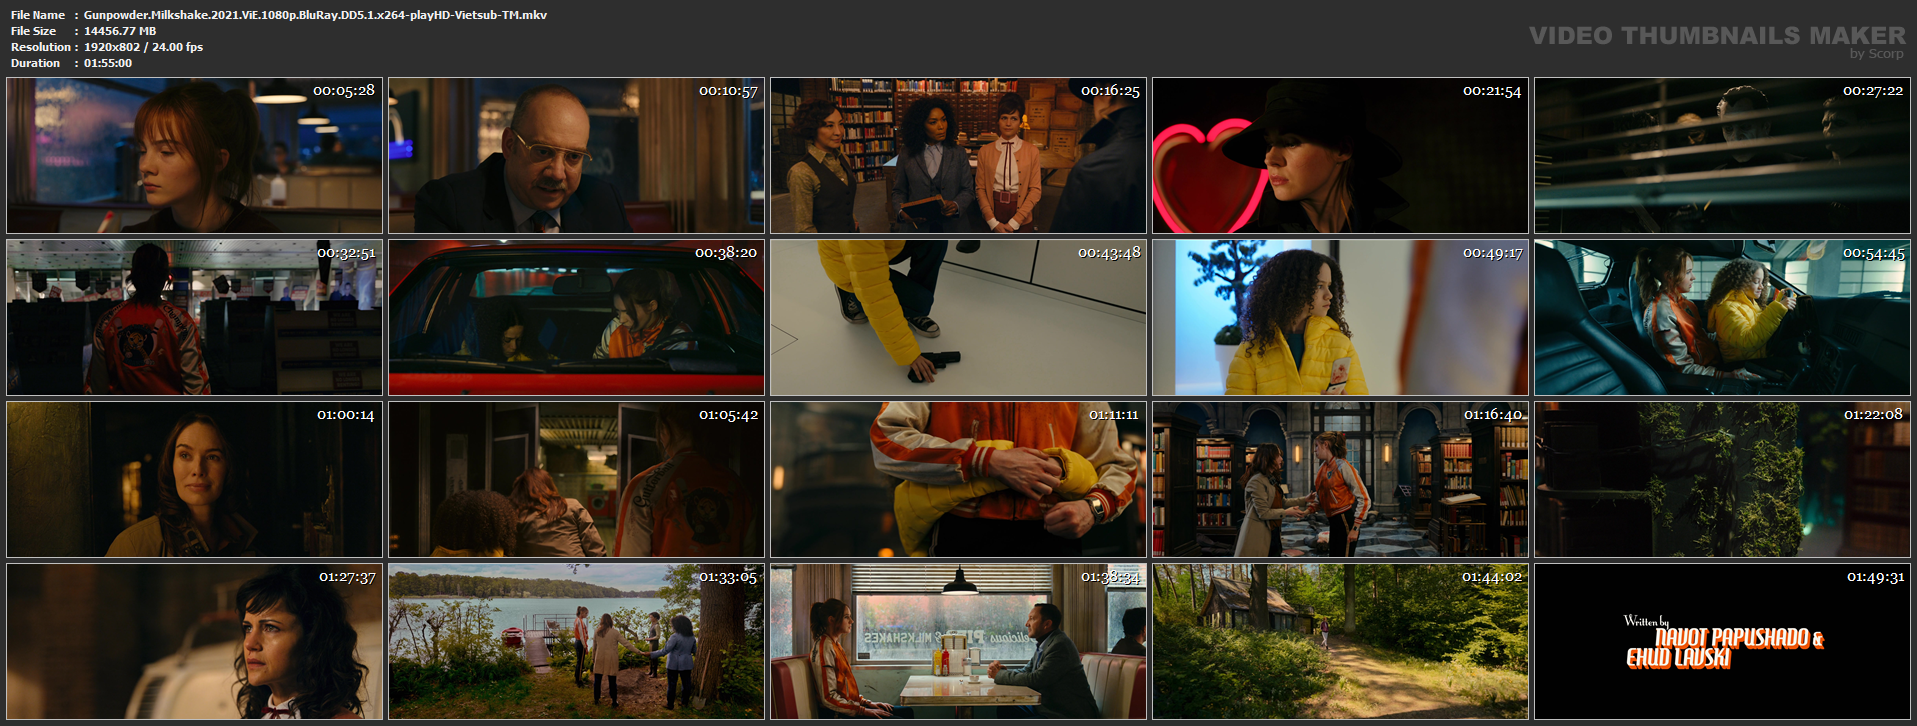This screenshot has height=726, width=1917.
Task: Open the thumbnail at 01:27:37
Action: 194,642
